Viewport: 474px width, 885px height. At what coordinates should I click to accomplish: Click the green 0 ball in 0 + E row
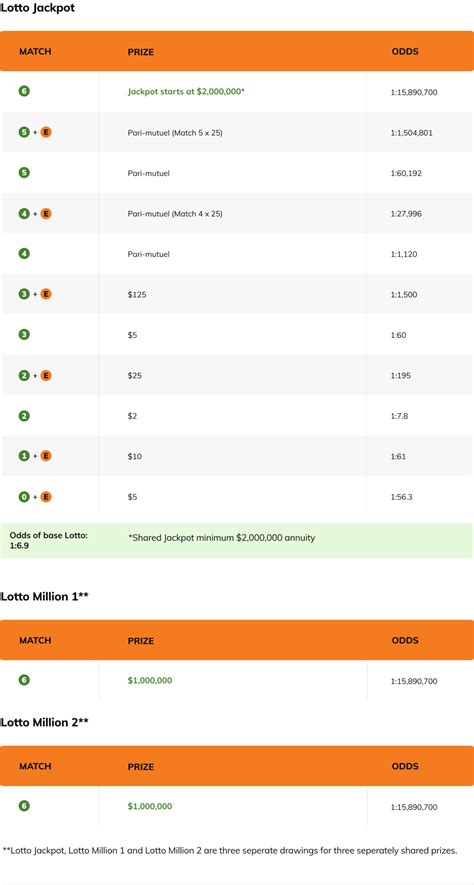[x=24, y=497]
